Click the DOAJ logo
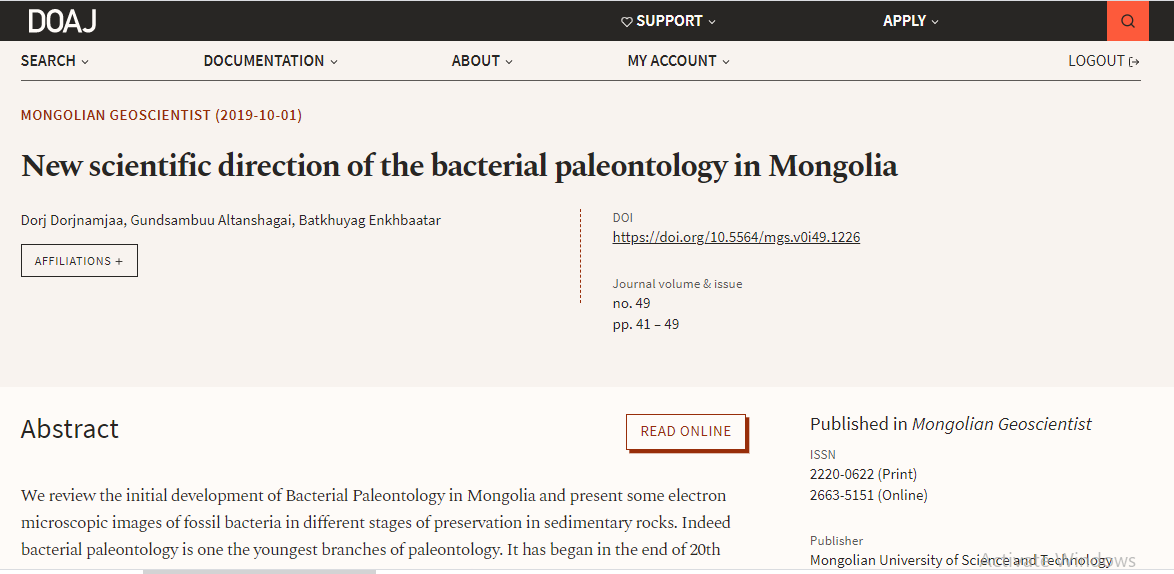The image size is (1174, 574). click(62, 21)
